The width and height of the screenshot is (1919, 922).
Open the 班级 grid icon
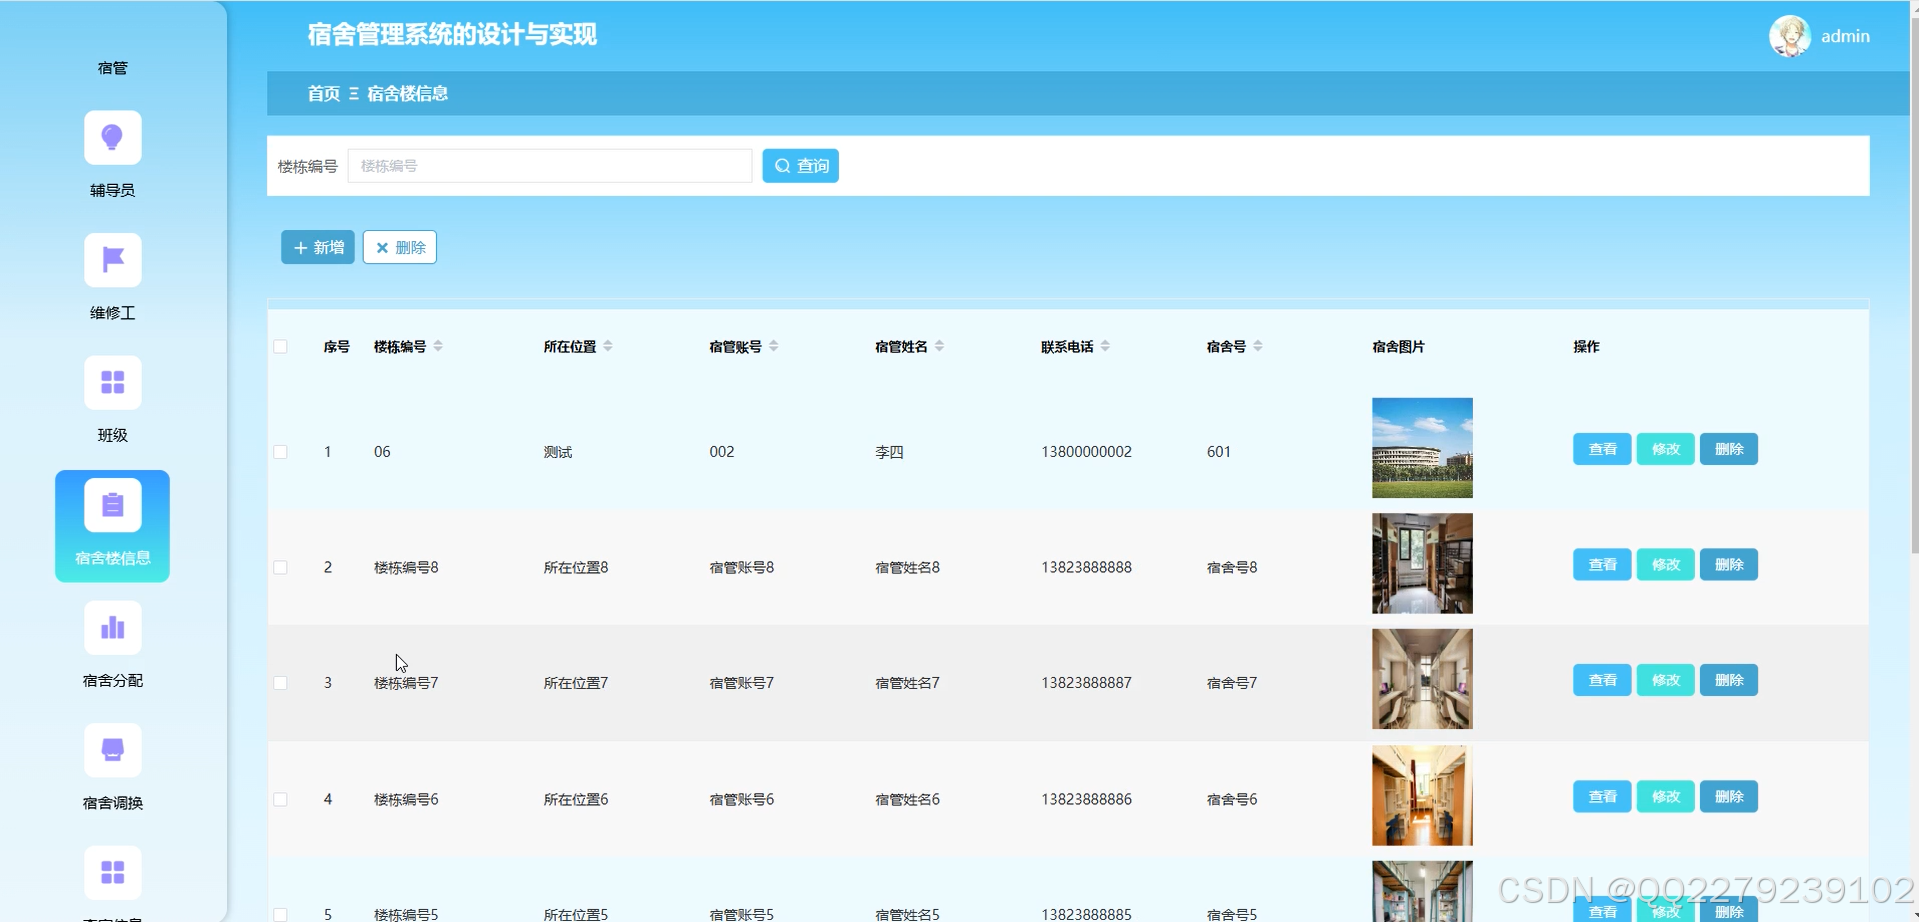coord(112,382)
